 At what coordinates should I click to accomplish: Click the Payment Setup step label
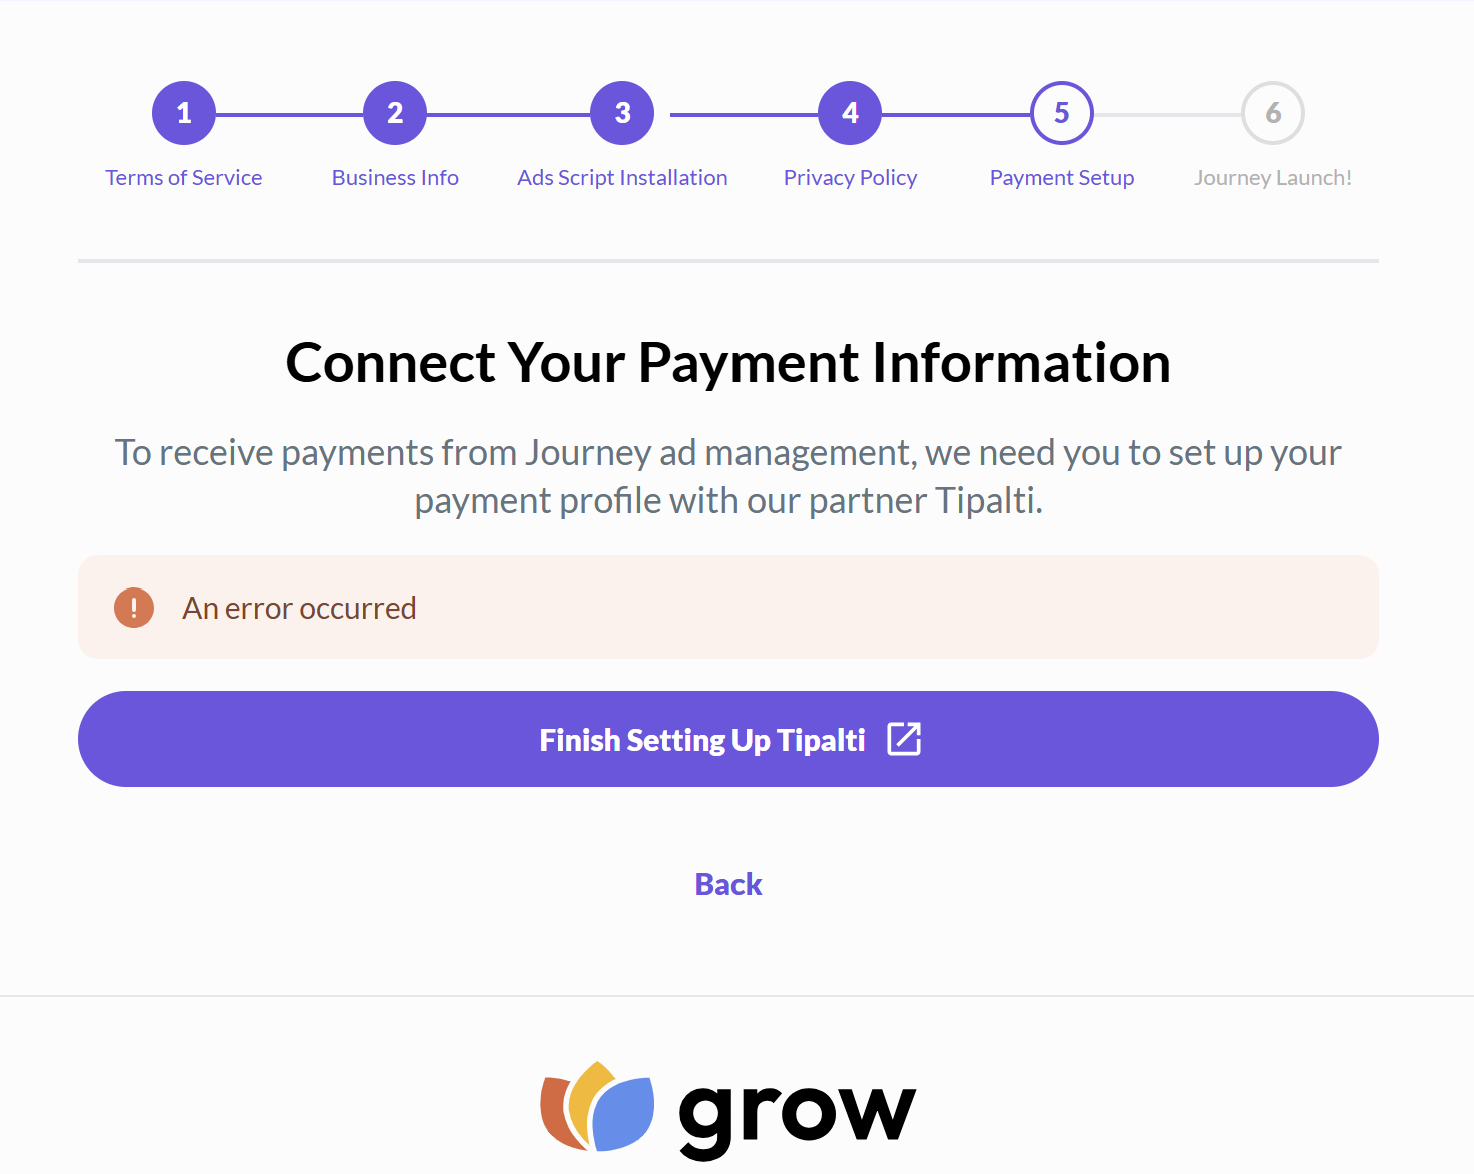pos(1062,178)
